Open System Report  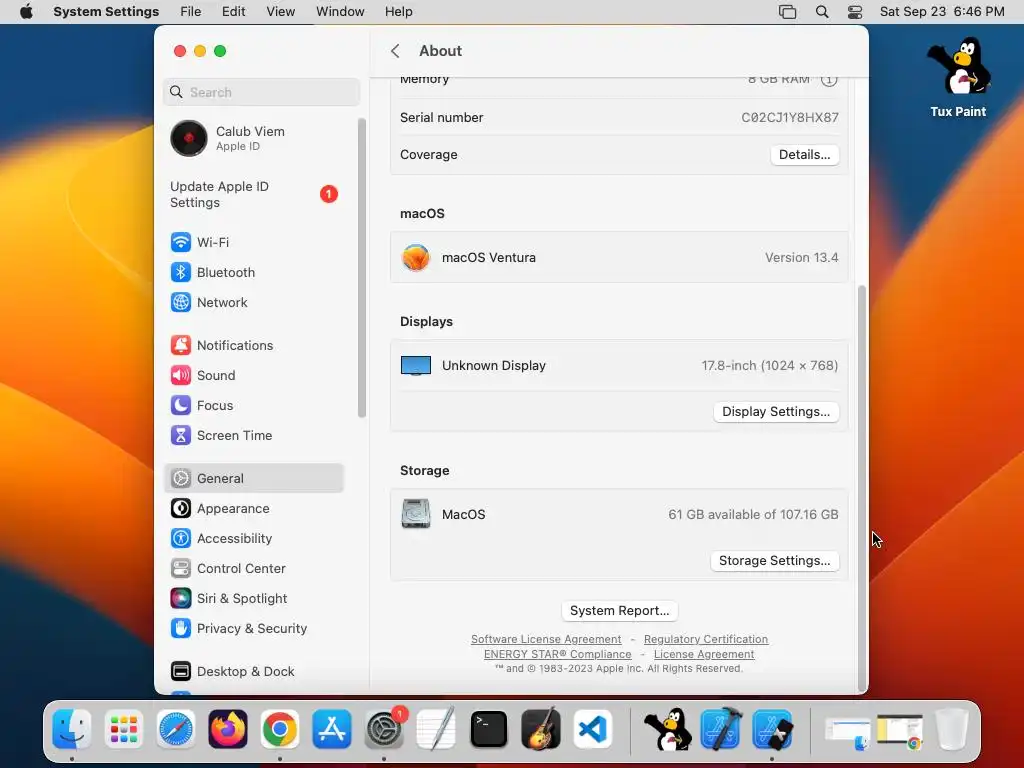(x=619, y=611)
